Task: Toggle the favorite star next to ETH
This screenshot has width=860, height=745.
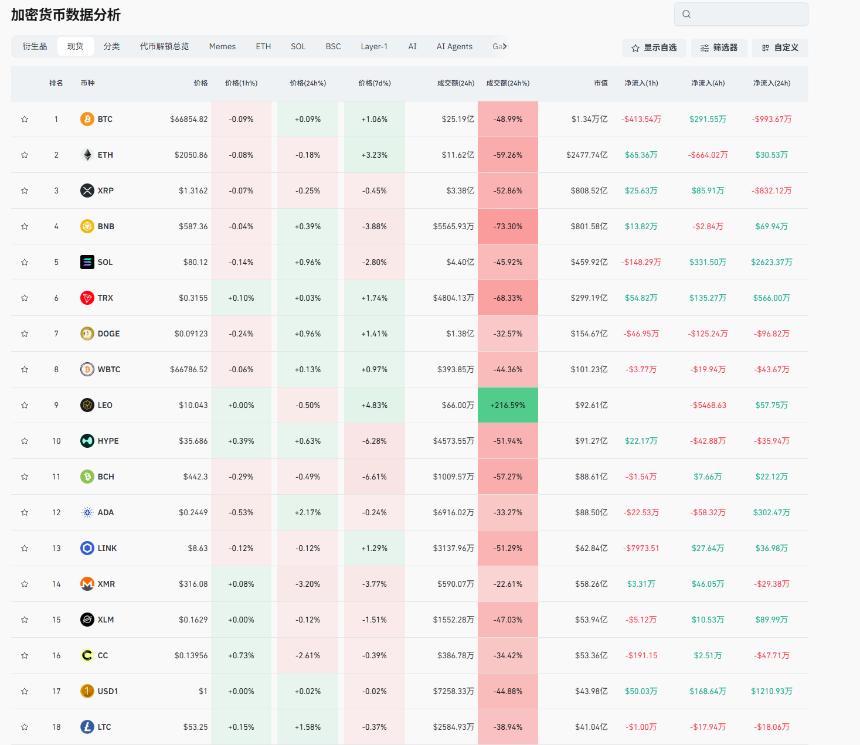Action: coord(24,154)
